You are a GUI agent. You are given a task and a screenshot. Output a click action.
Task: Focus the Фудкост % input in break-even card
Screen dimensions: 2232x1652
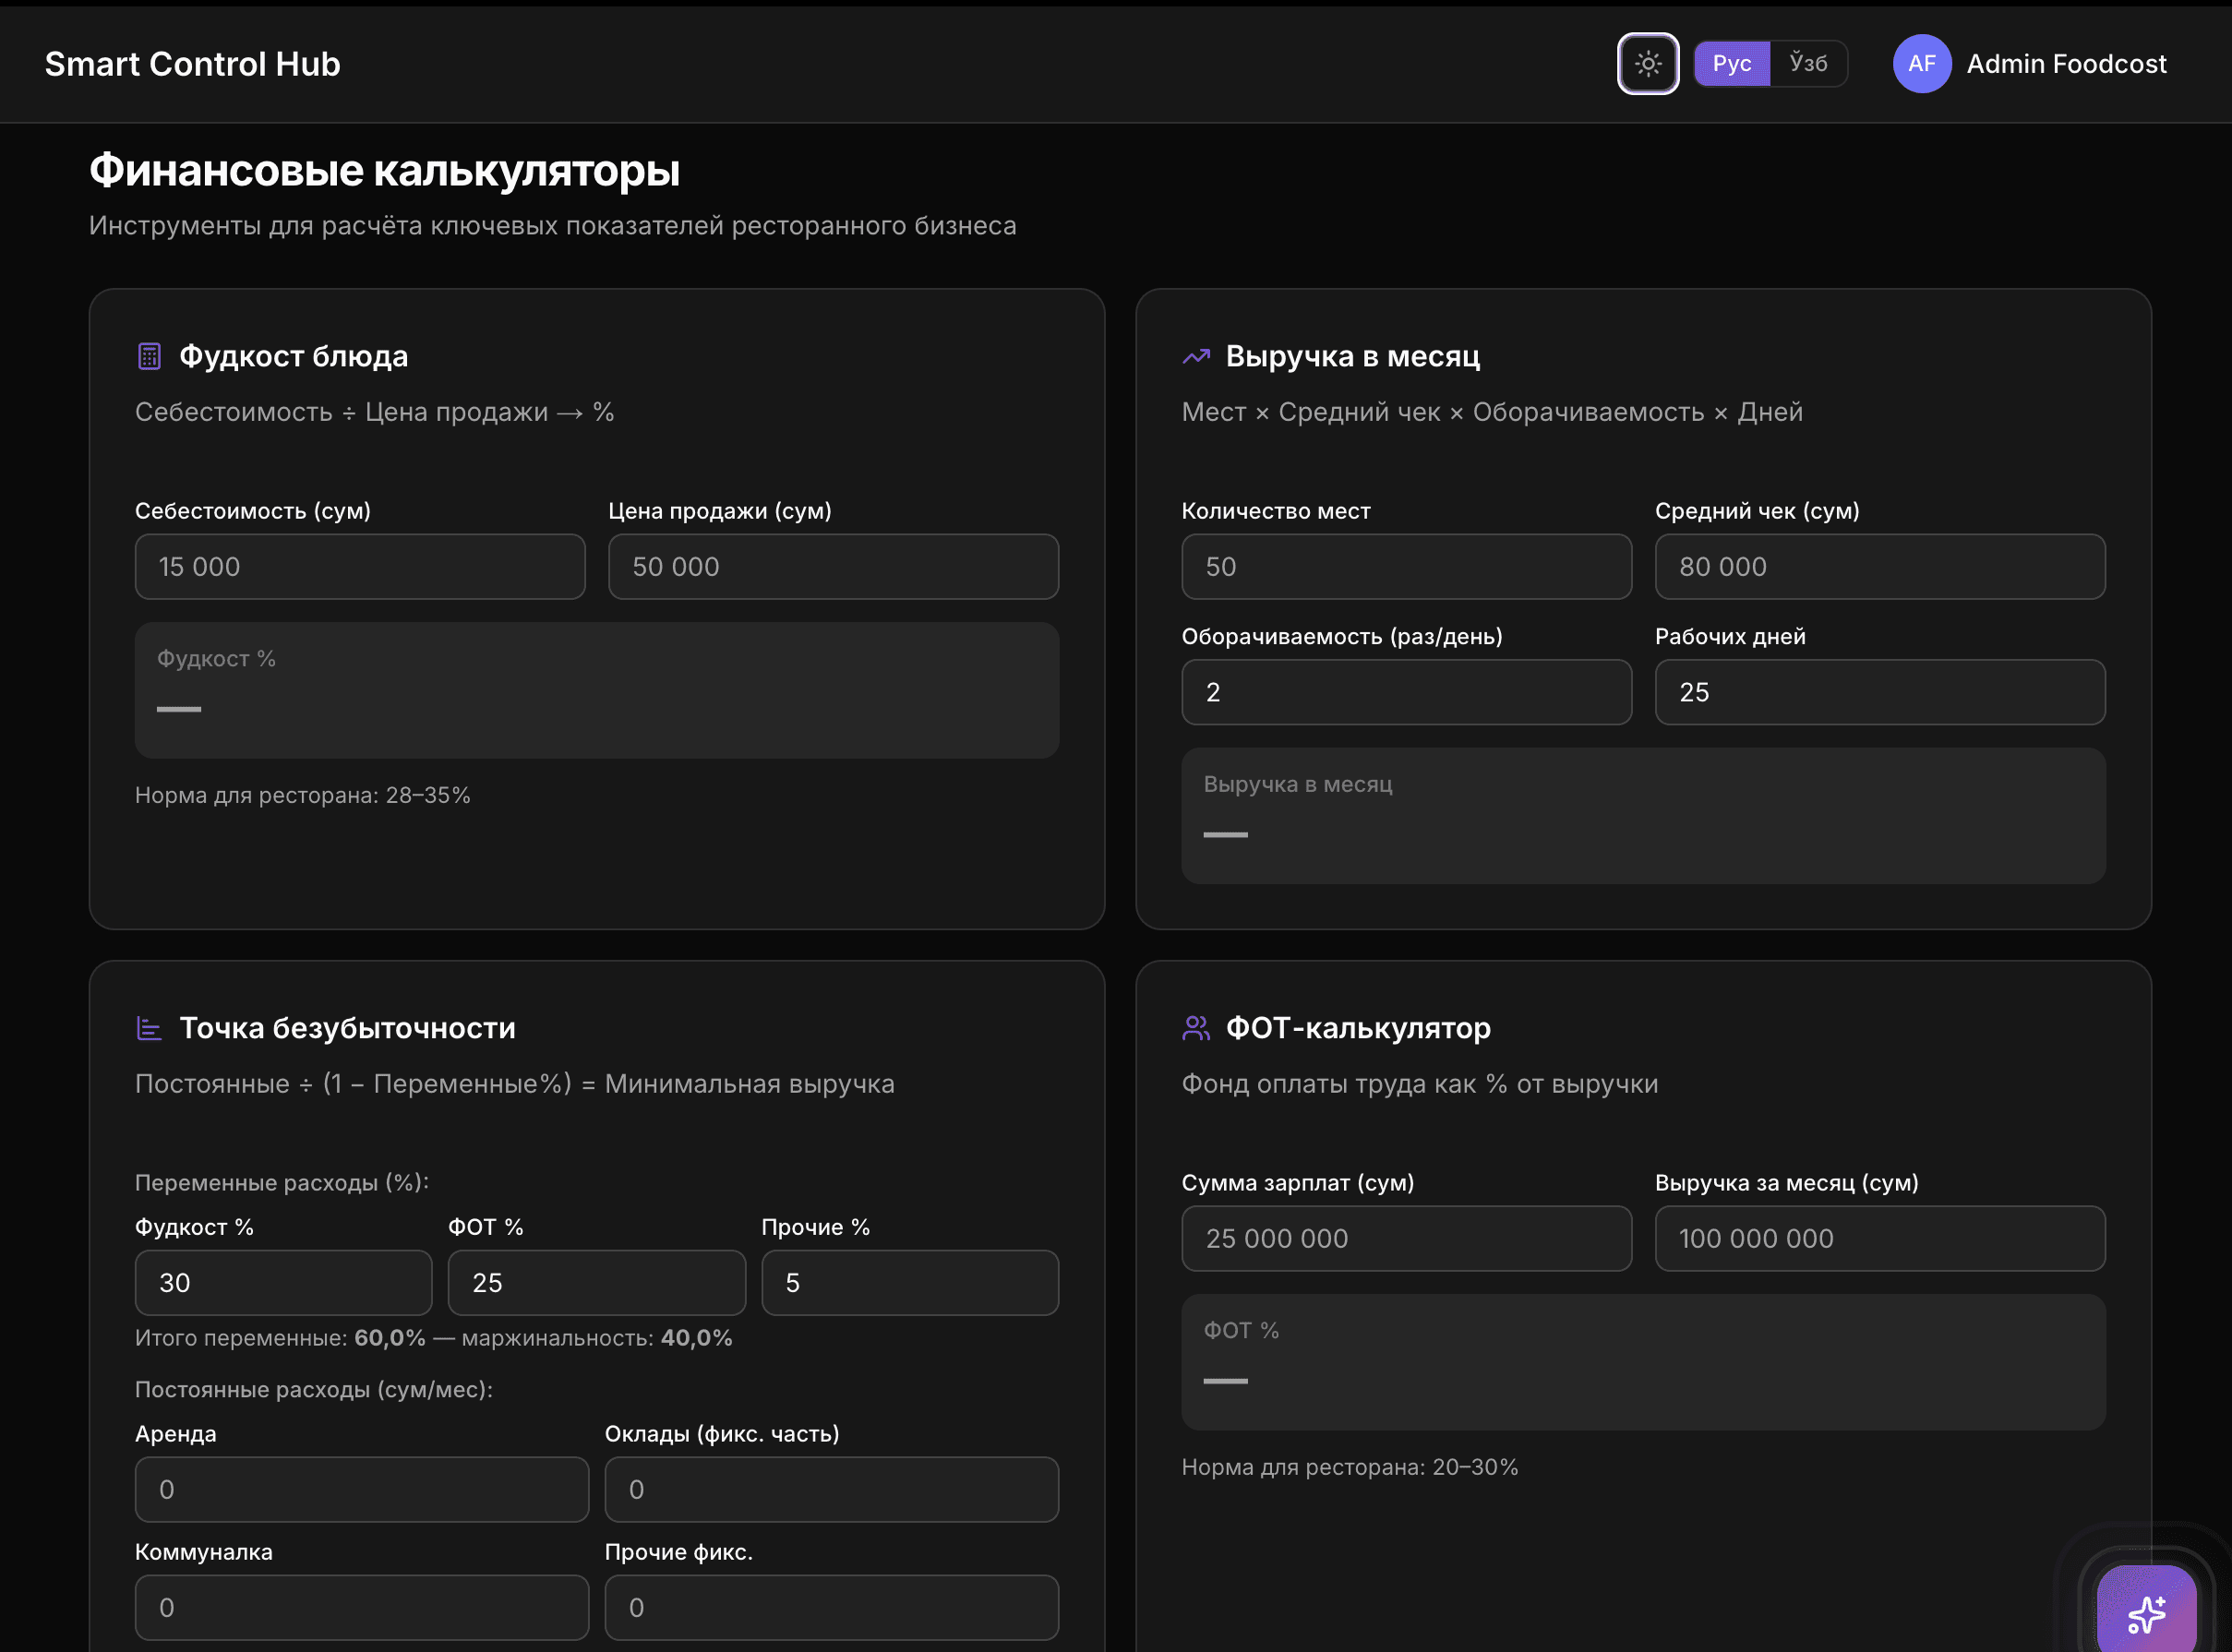[284, 1283]
